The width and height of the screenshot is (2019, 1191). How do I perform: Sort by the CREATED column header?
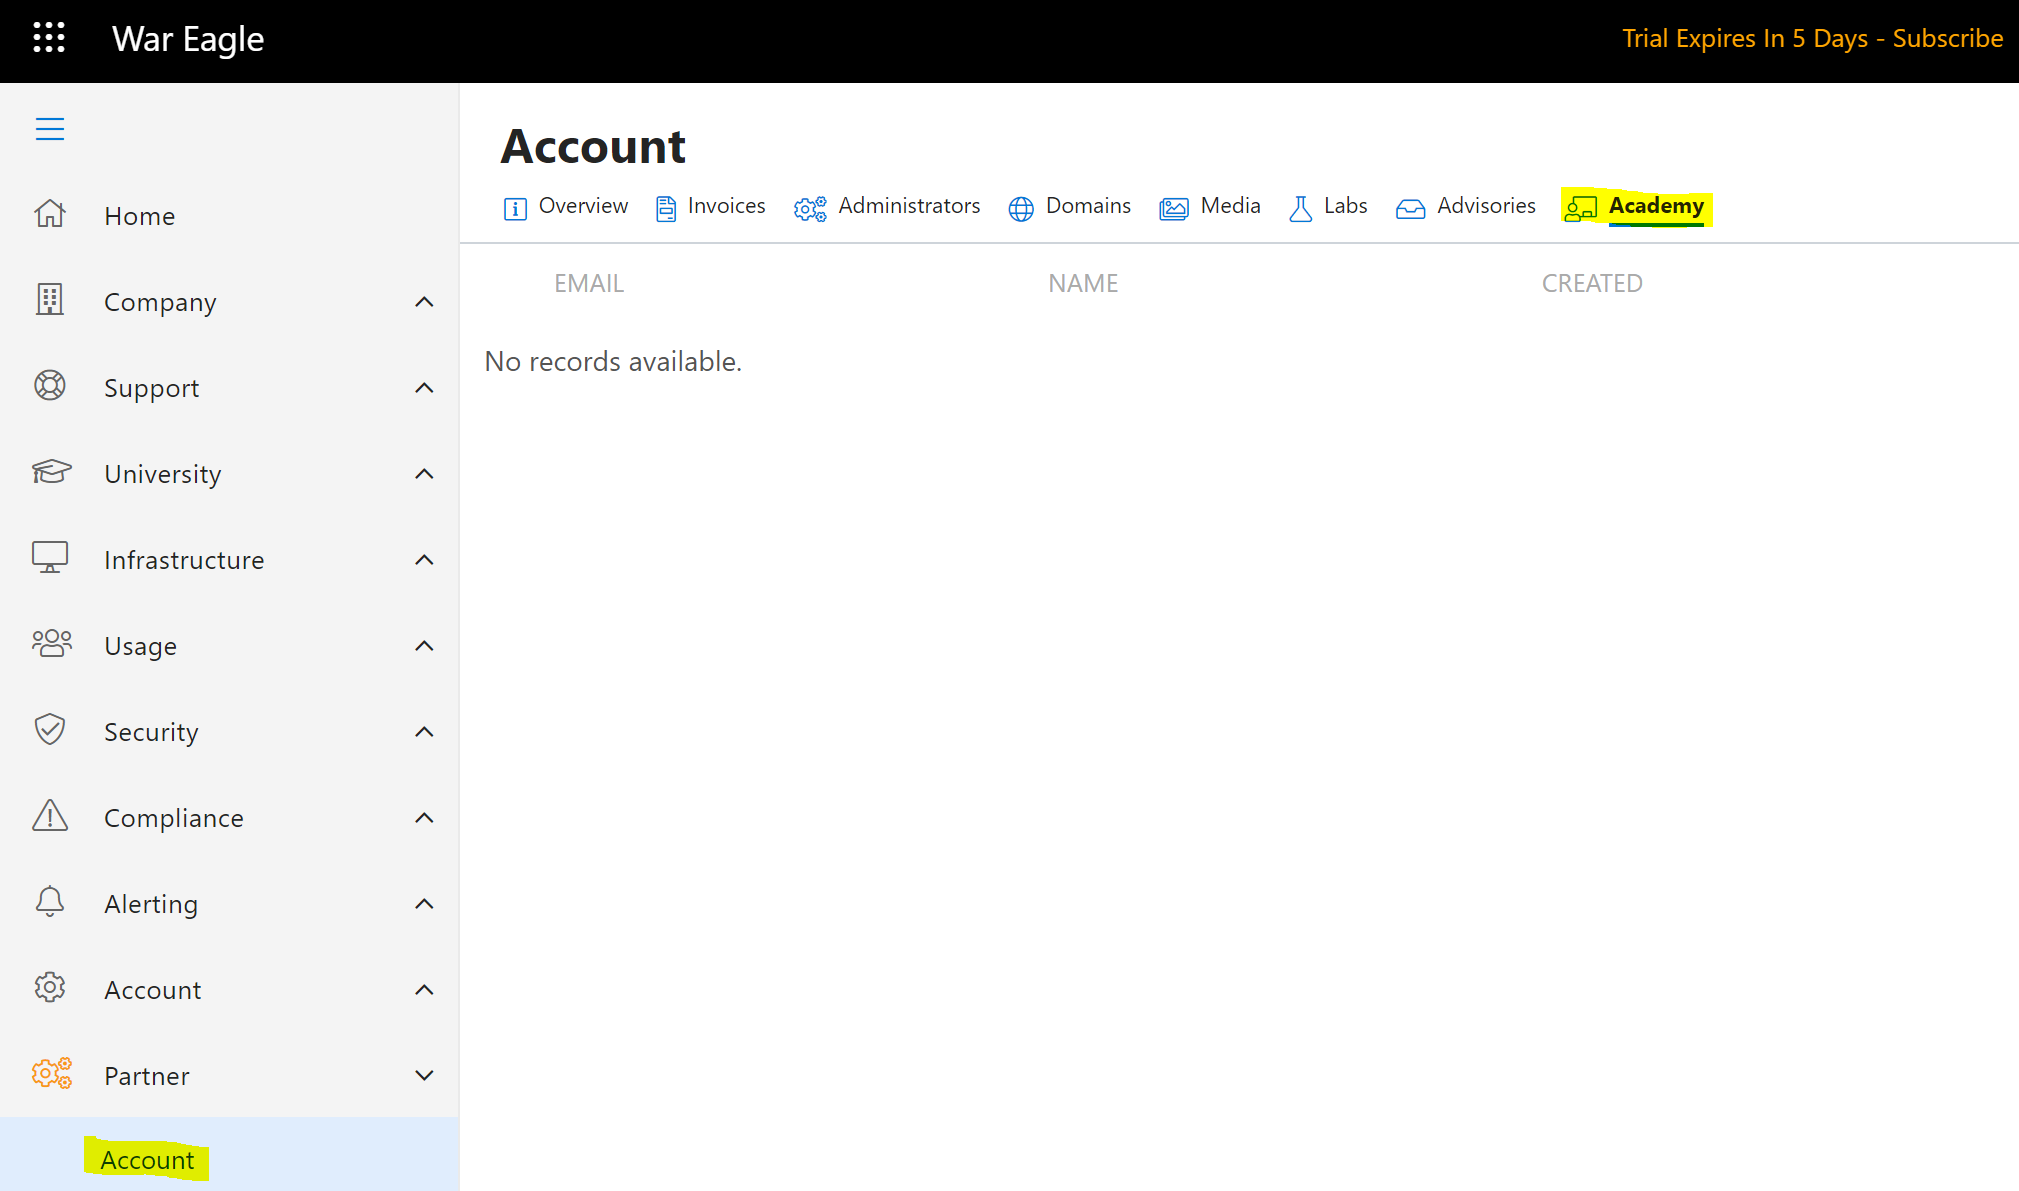(x=1592, y=283)
